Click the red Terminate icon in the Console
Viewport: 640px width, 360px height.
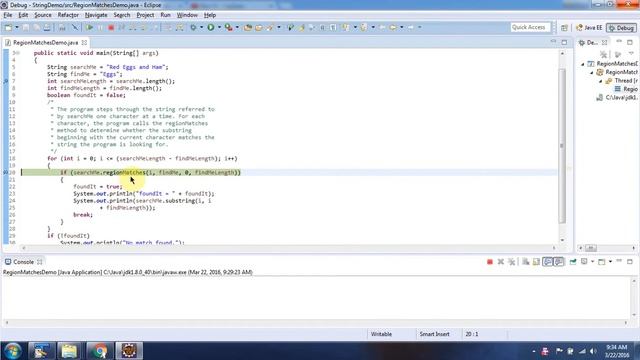pyautogui.click(x=490, y=262)
